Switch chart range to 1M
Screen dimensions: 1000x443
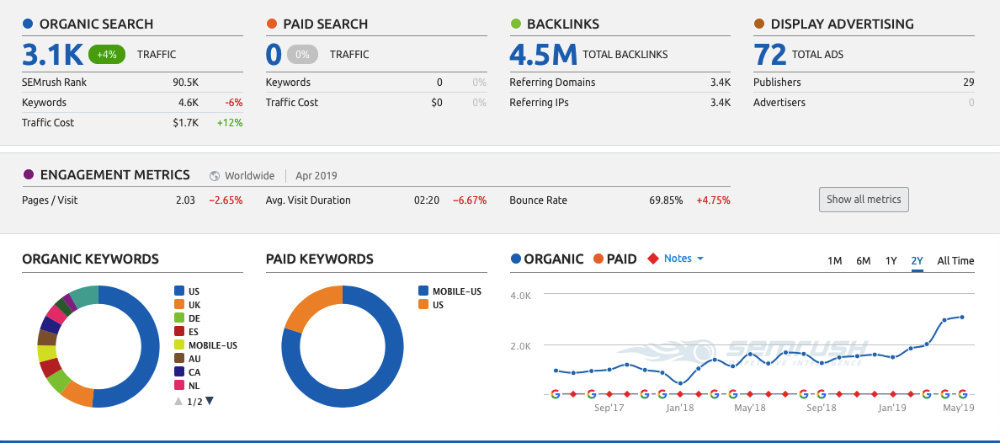click(x=834, y=261)
